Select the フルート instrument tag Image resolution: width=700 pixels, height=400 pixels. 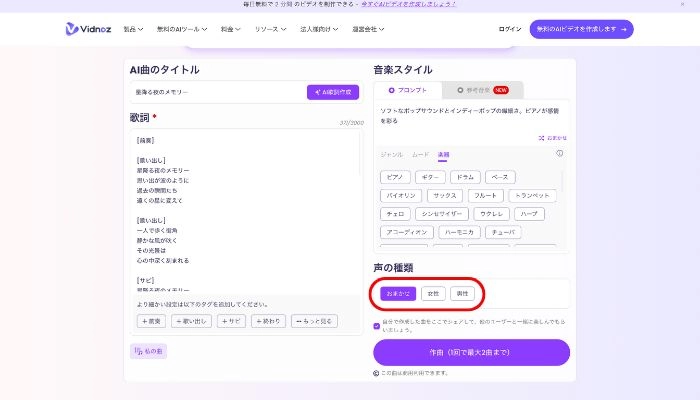[x=486, y=196]
